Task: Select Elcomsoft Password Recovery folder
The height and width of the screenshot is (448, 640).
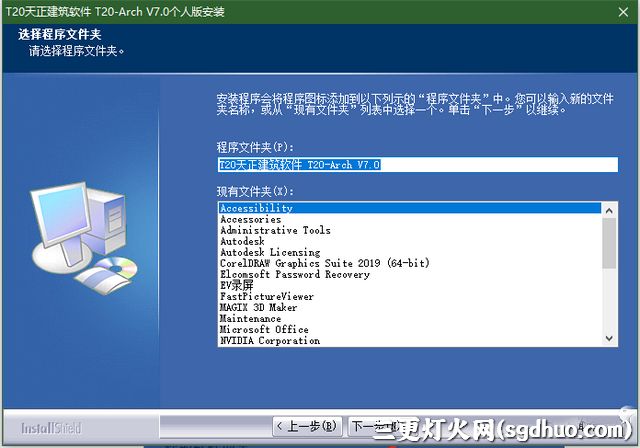Action: click(x=409, y=274)
